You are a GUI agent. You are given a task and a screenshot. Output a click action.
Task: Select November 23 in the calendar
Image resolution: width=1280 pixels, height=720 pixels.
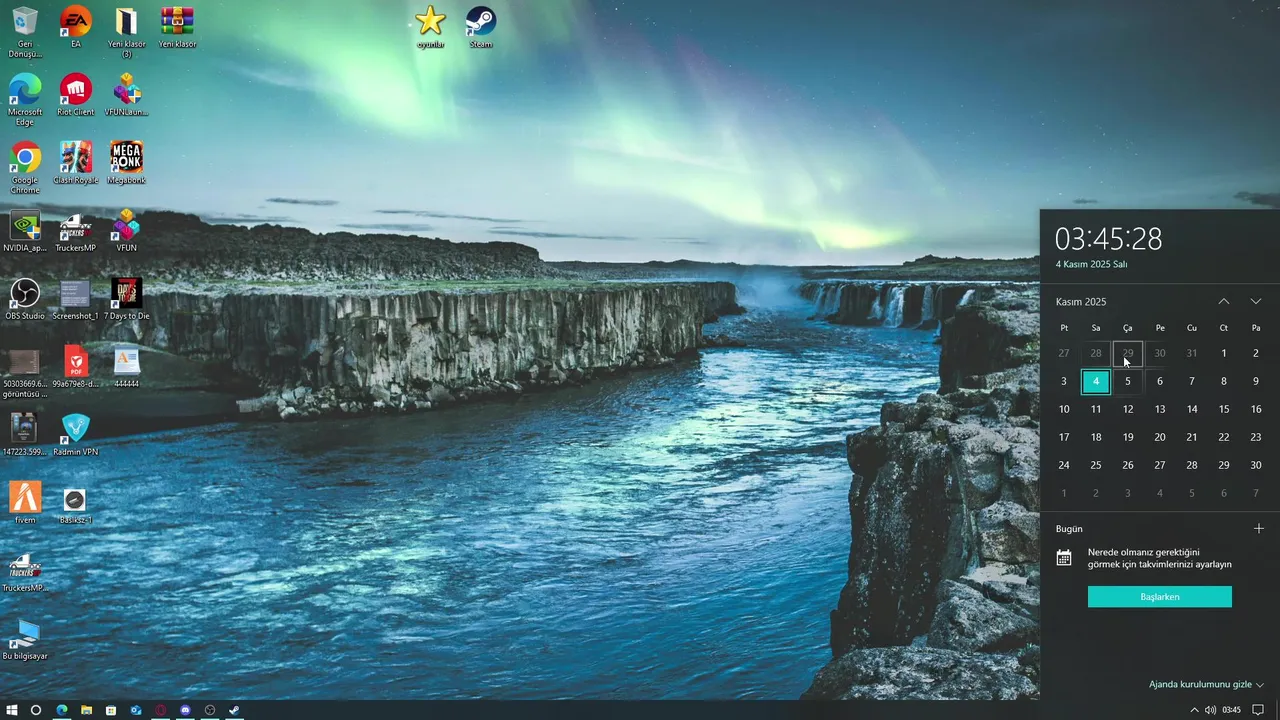(1256, 437)
